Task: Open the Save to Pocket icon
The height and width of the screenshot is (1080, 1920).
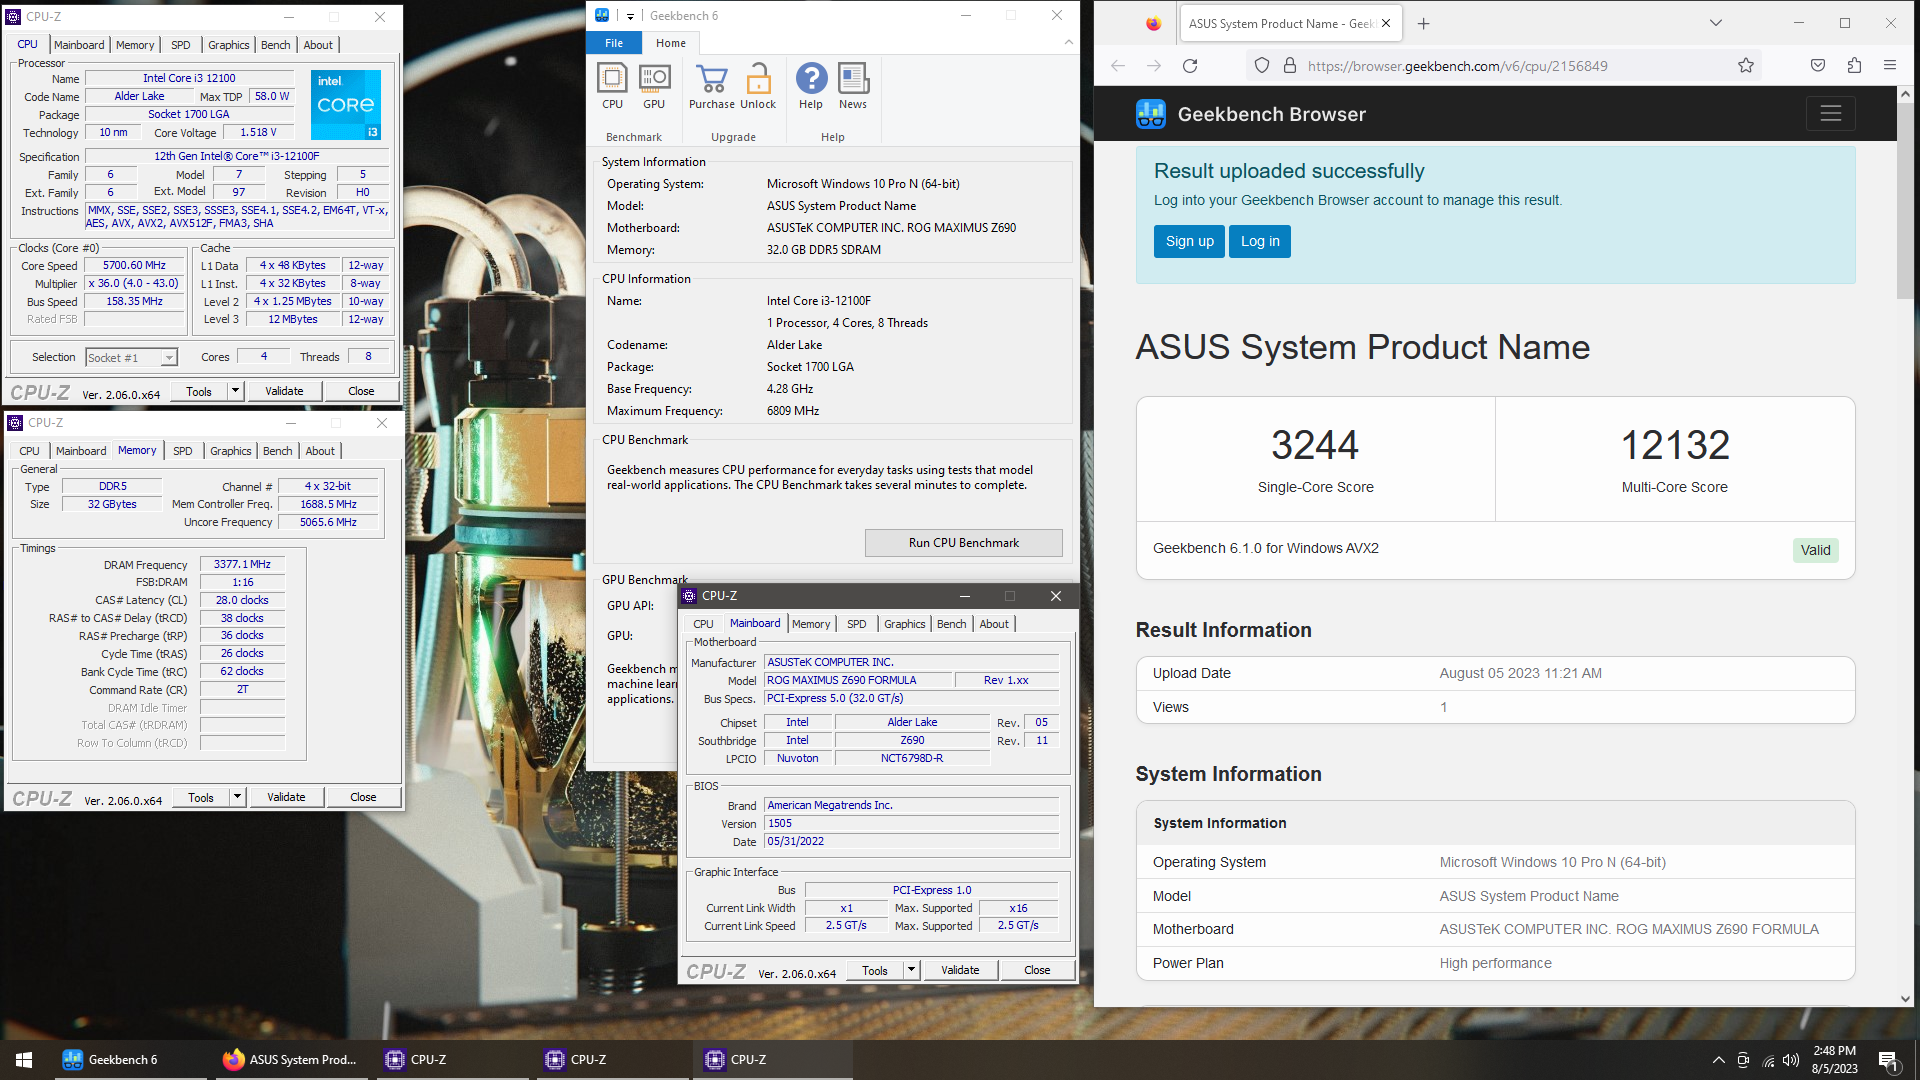Action: (1818, 66)
